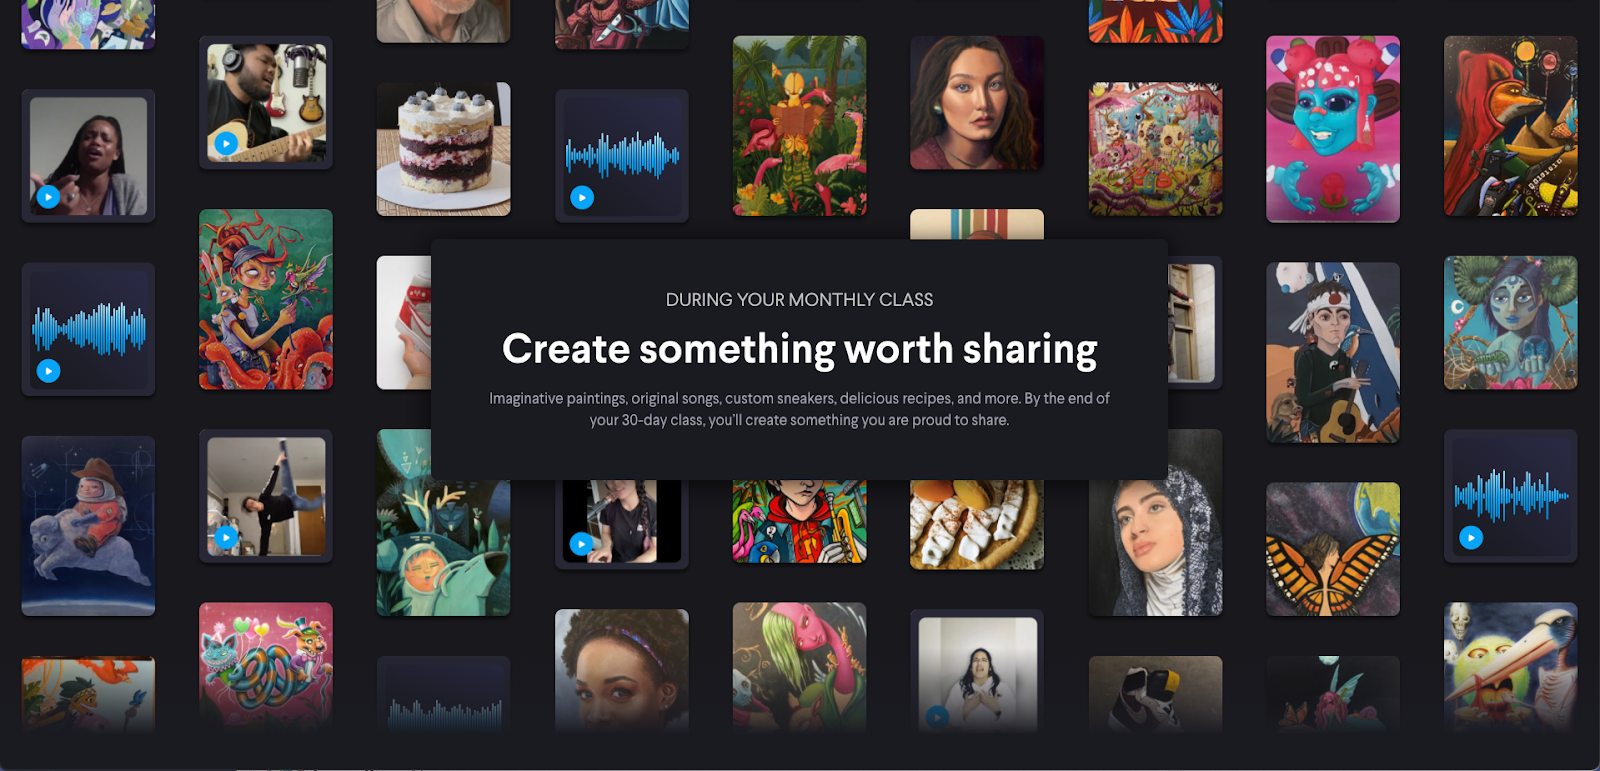The height and width of the screenshot is (771, 1600).
Task: Open the butterfly wings and earth painting
Action: 1333,549
